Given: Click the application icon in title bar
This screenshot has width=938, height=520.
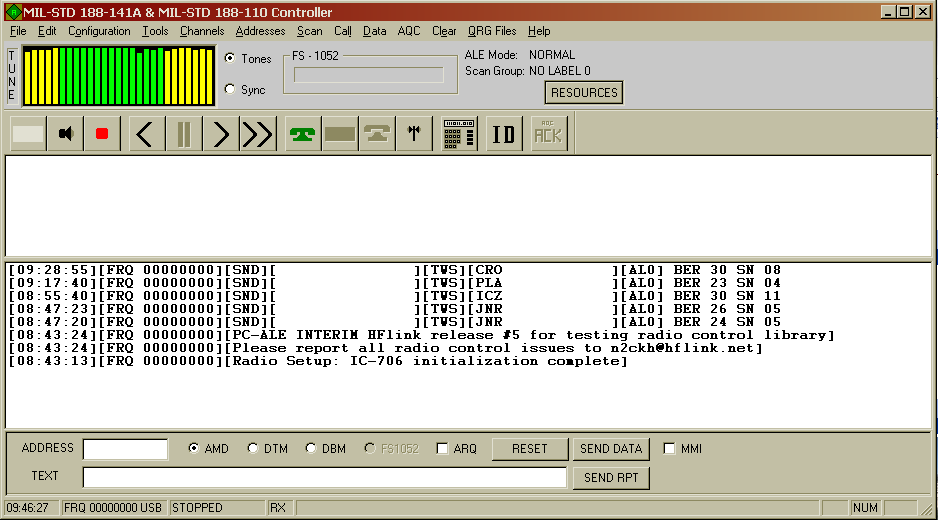Looking at the screenshot, I should coord(13,12).
